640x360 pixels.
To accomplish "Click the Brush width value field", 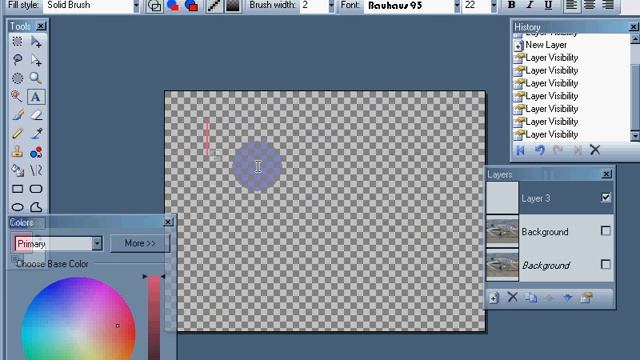I will (x=313, y=5).
